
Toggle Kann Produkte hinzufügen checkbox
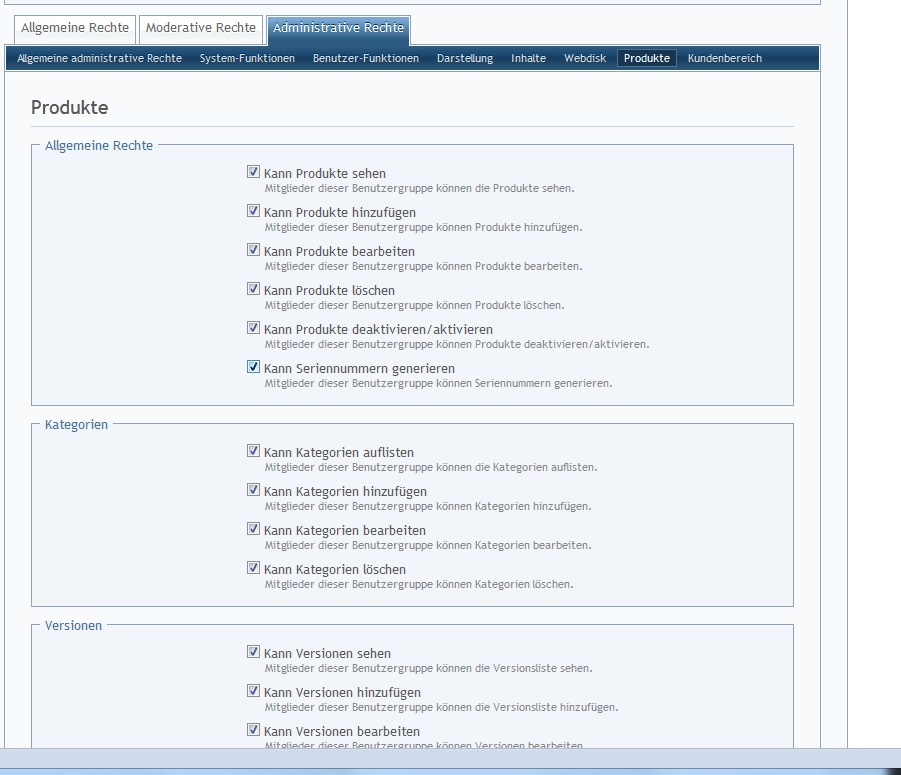(254, 211)
